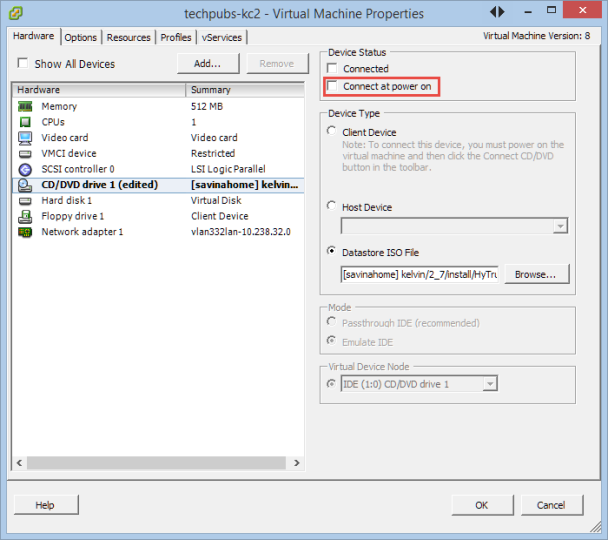
Task: Click the Datastore ISO file path field
Action: [420, 274]
